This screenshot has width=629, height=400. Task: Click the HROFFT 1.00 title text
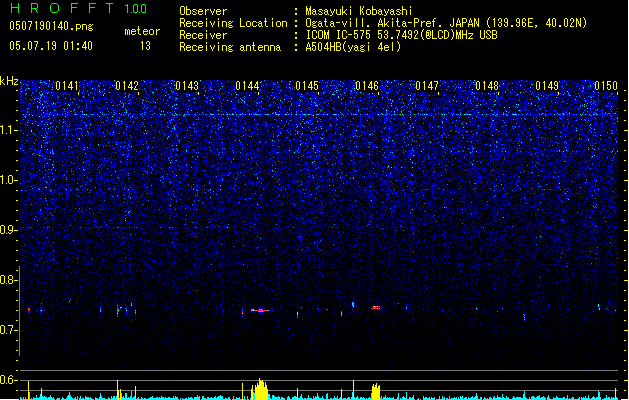click(x=79, y=8)
